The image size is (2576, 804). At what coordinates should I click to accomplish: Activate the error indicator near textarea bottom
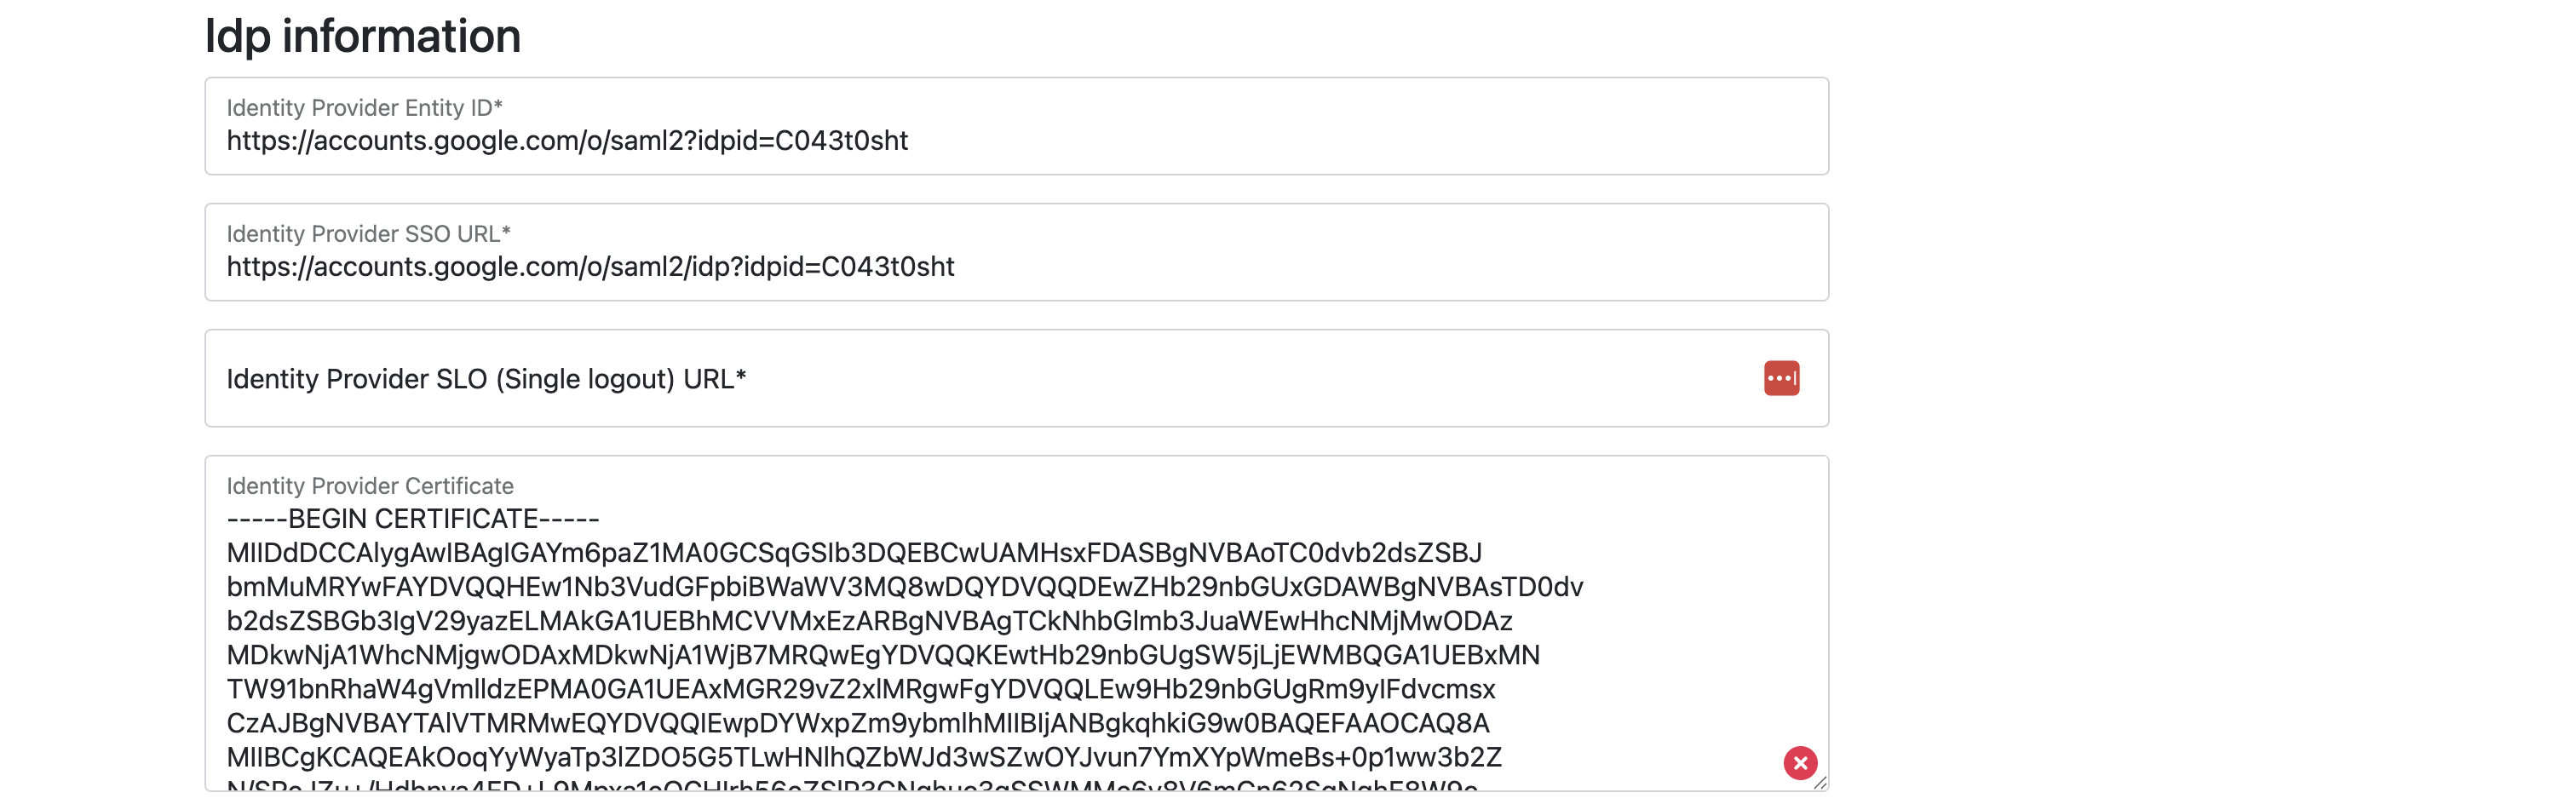coord(1800,763)
